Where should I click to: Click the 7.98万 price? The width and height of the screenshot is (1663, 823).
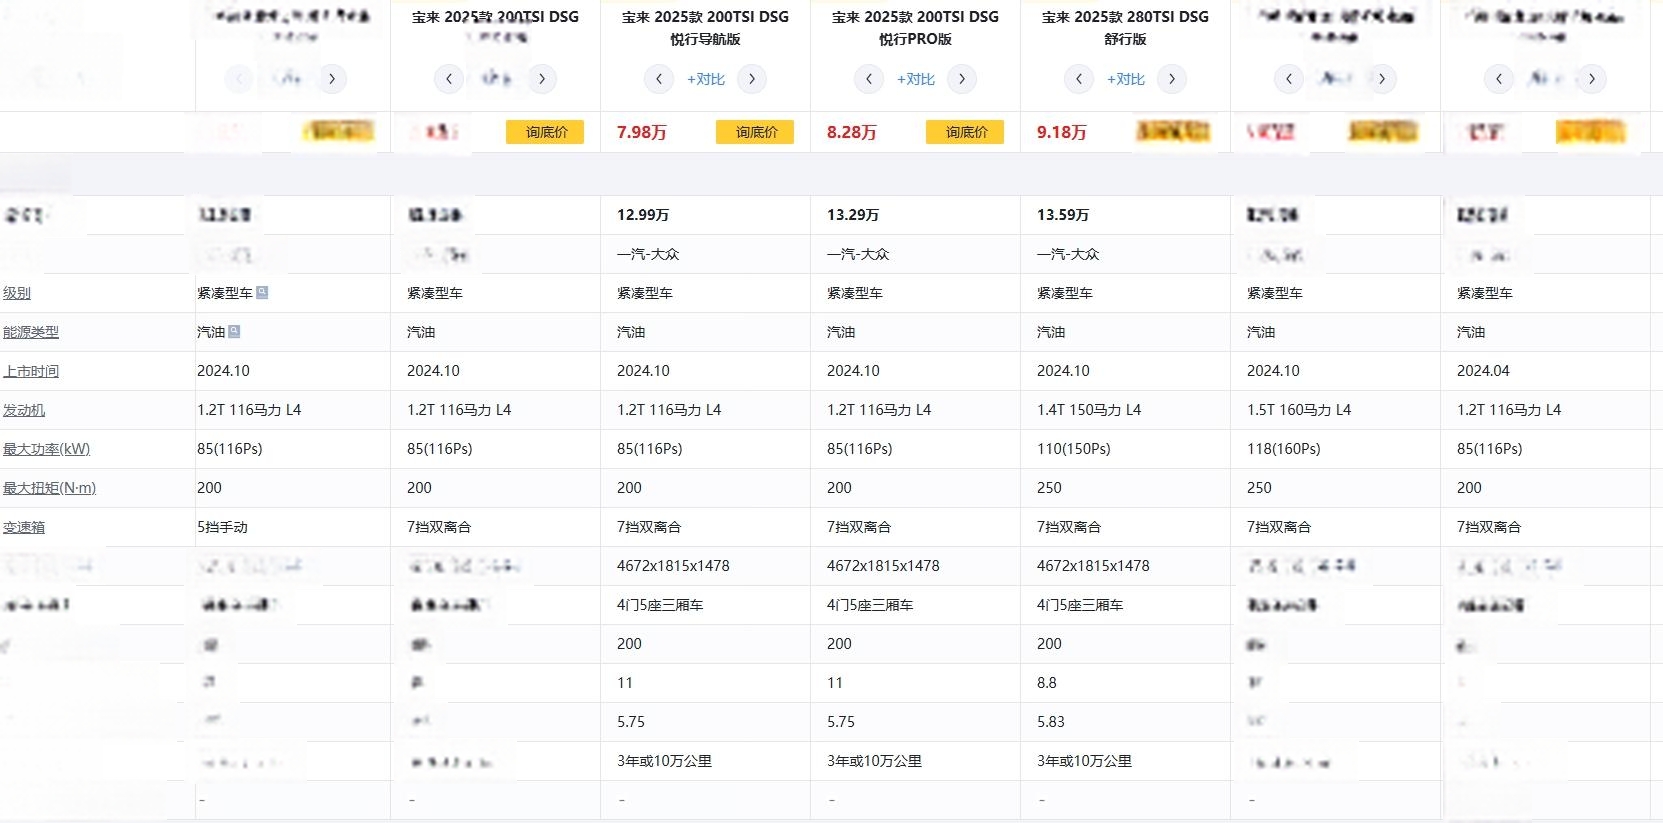(x=642, y=132)
